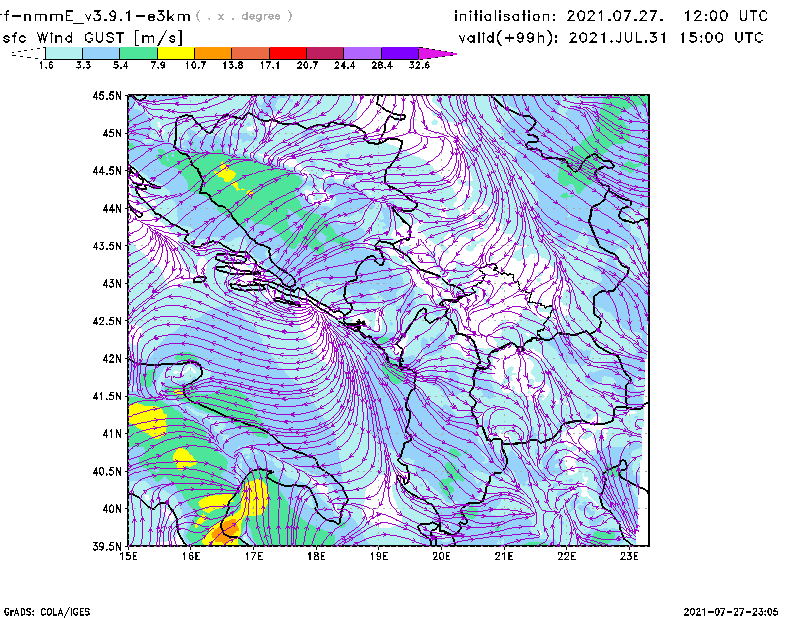Click the '45N' latitude label
The image size is (800, 618).
click(x=112, y=133)
